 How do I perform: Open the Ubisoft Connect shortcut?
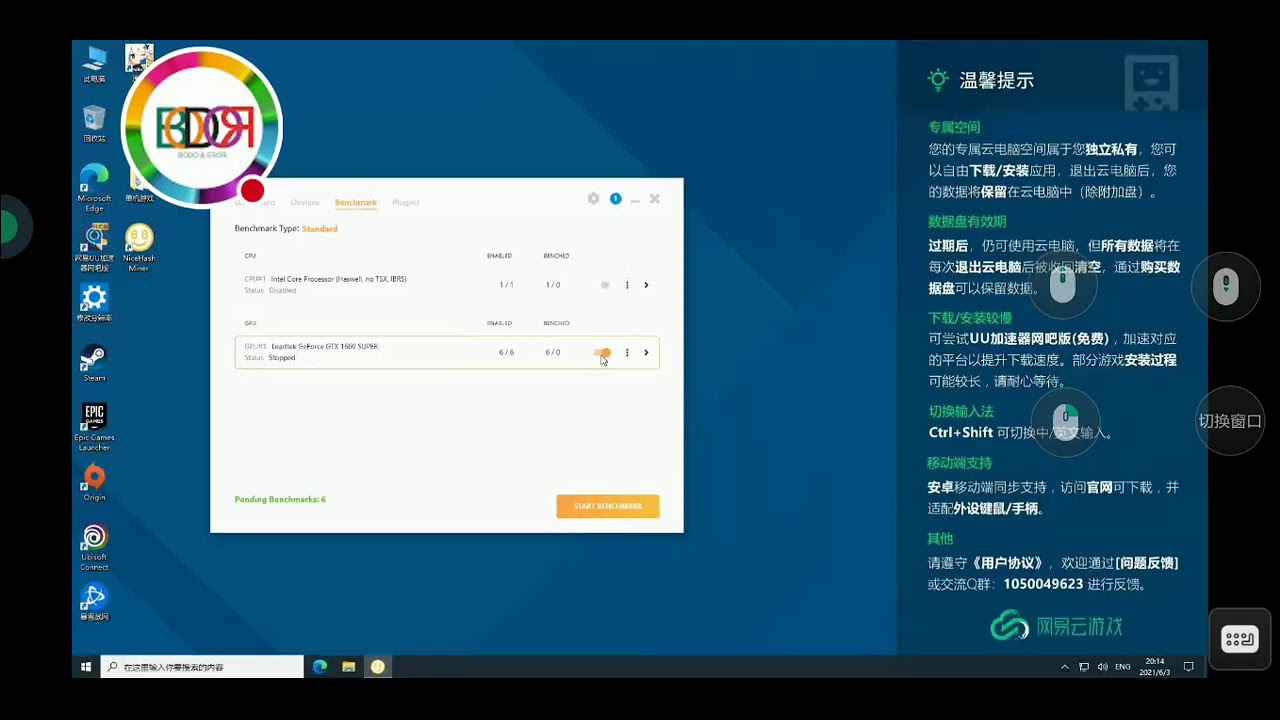coord(94,548)
